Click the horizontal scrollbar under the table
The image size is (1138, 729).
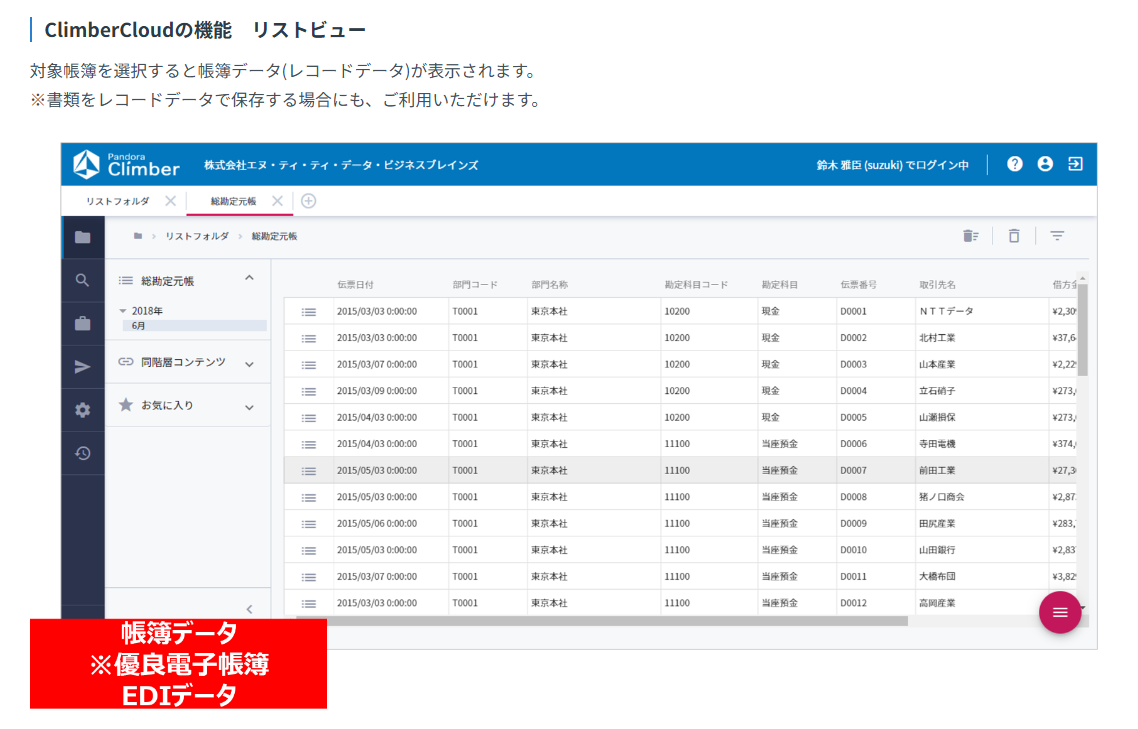[x=600, y=621]
